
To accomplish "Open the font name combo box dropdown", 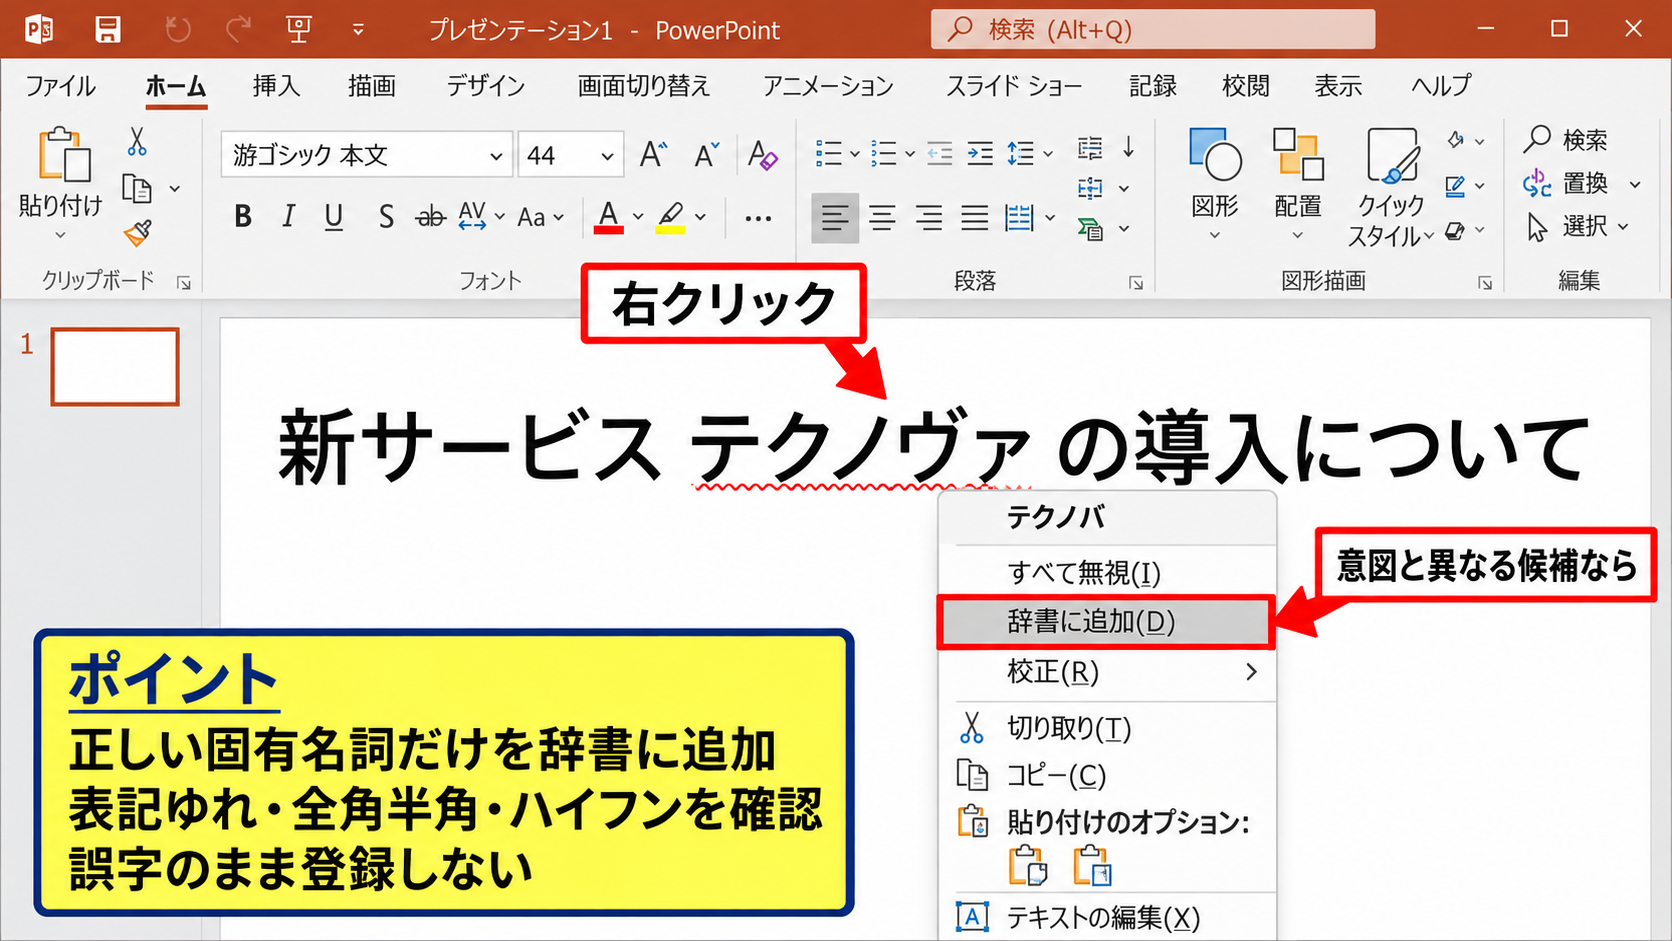I will coord(495,156).
